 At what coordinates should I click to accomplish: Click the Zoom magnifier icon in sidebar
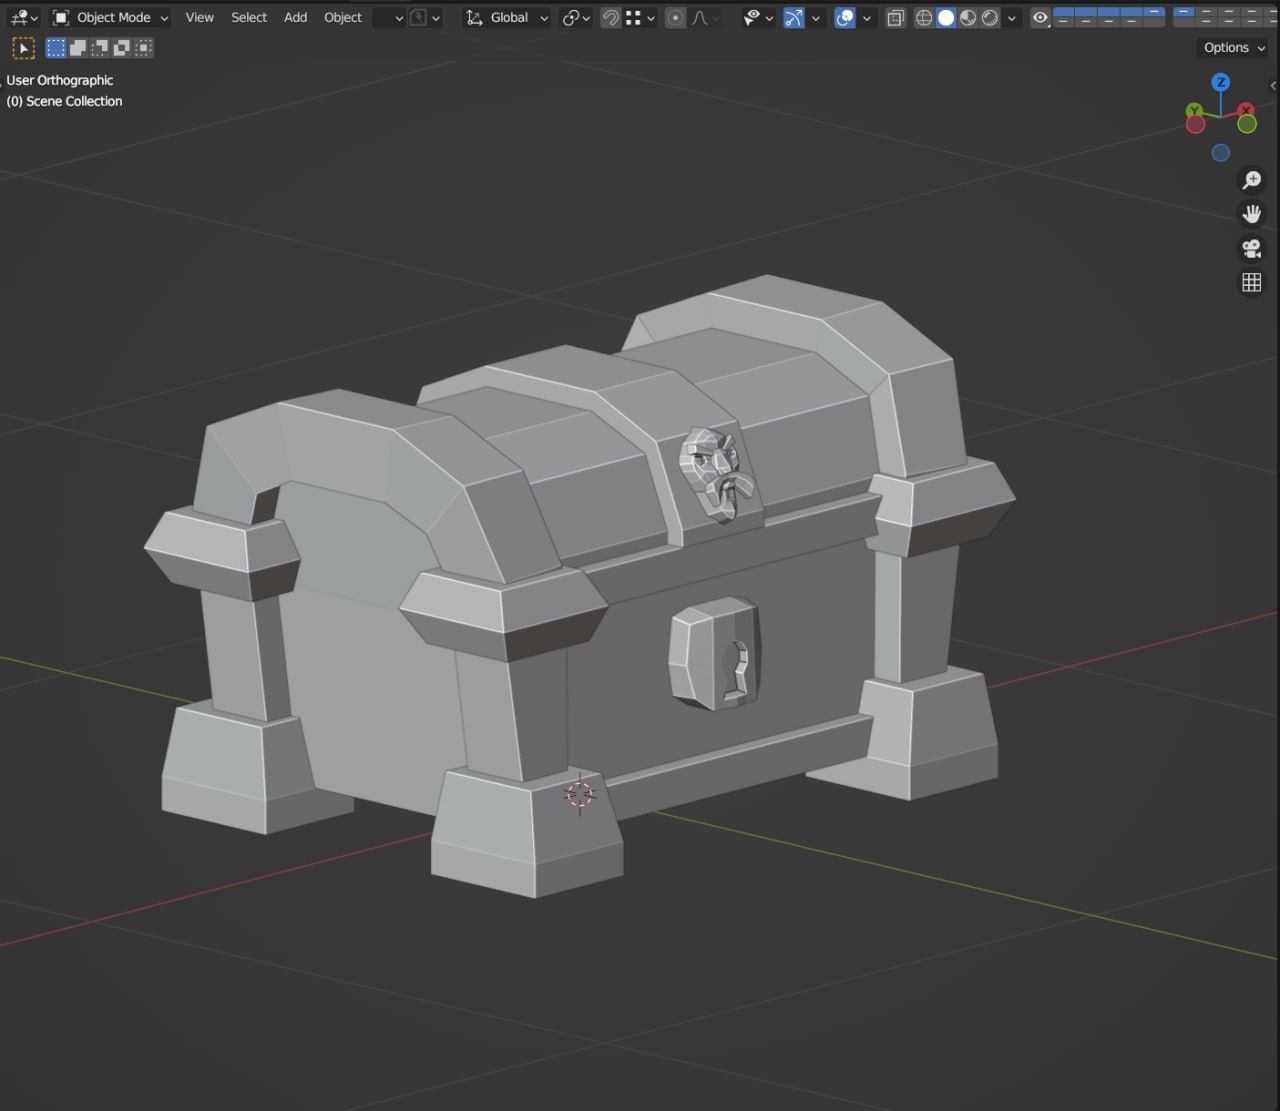pos(1252,180)
